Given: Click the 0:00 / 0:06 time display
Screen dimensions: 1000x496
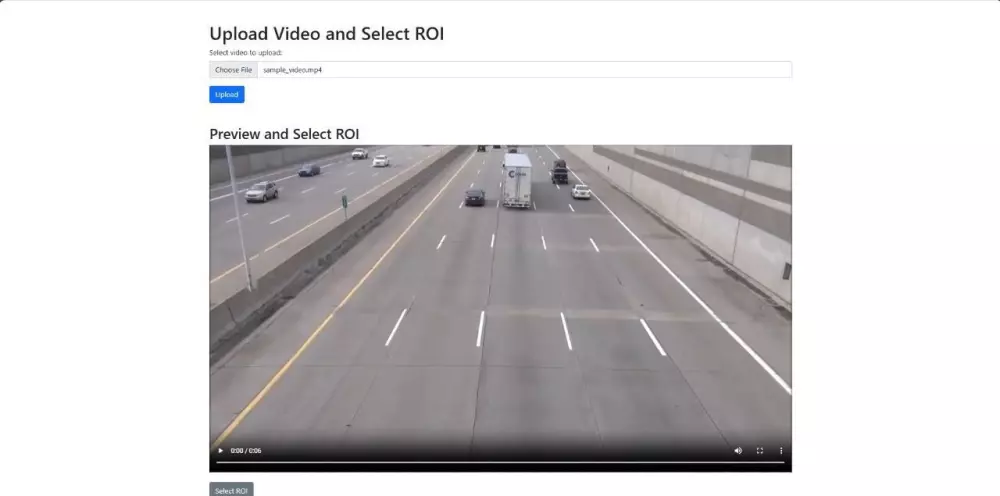Looking at the screenshot, I should coord(246,451).
